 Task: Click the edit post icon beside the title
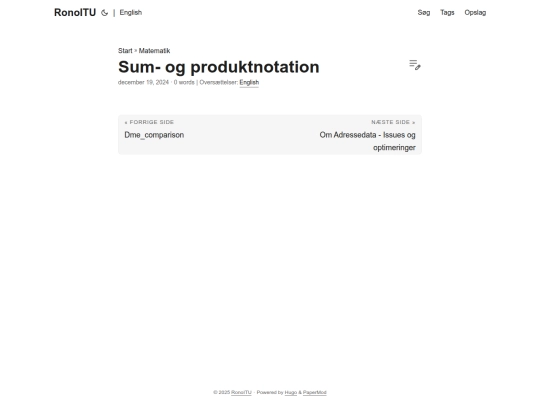point(415,65)
